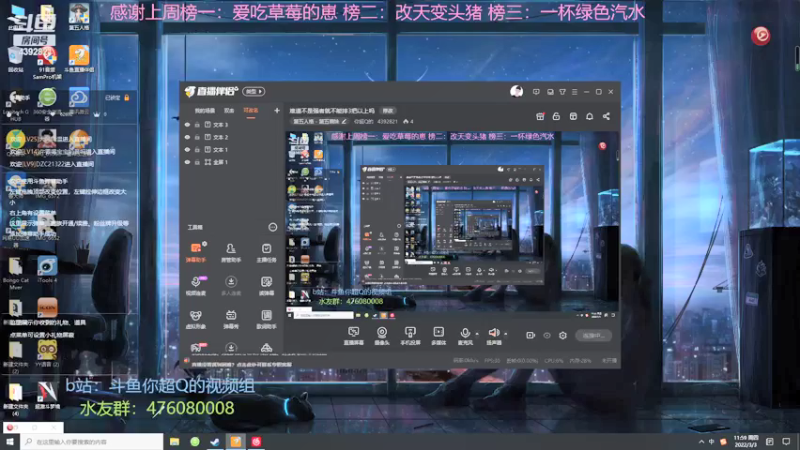This screenshot has height=450, width=800.
Task: Open the 视频连麦 tool icon
Action: 196,285
